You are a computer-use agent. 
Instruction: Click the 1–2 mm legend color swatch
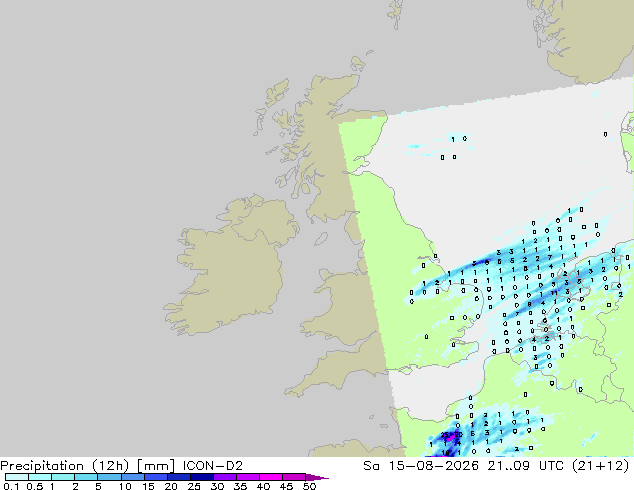(x=63, y=477)
